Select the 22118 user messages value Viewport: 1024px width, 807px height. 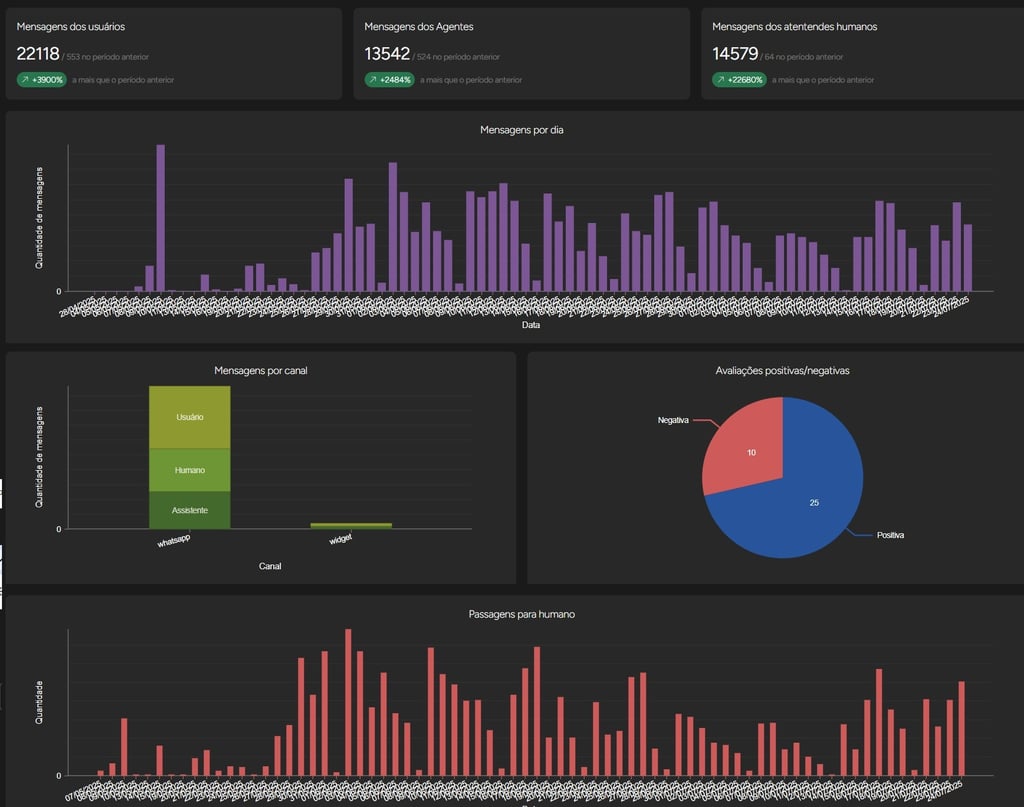coord(38,54)
